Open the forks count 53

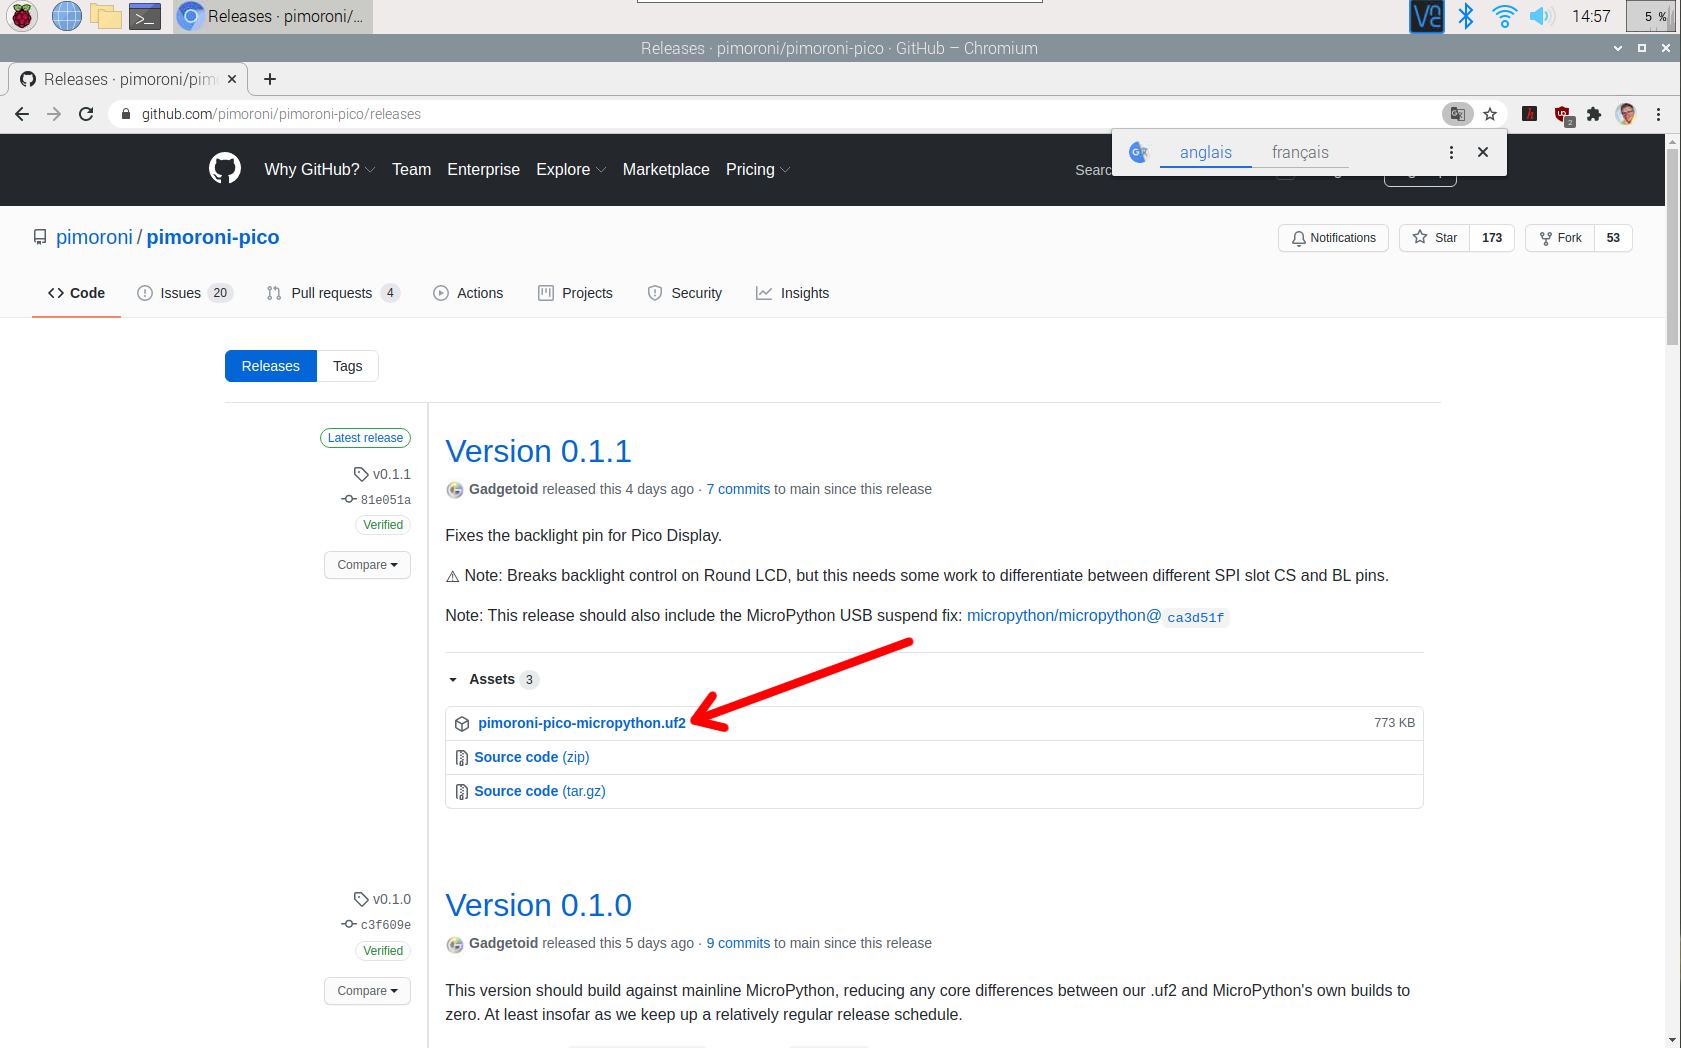(x=1613, y=238)
